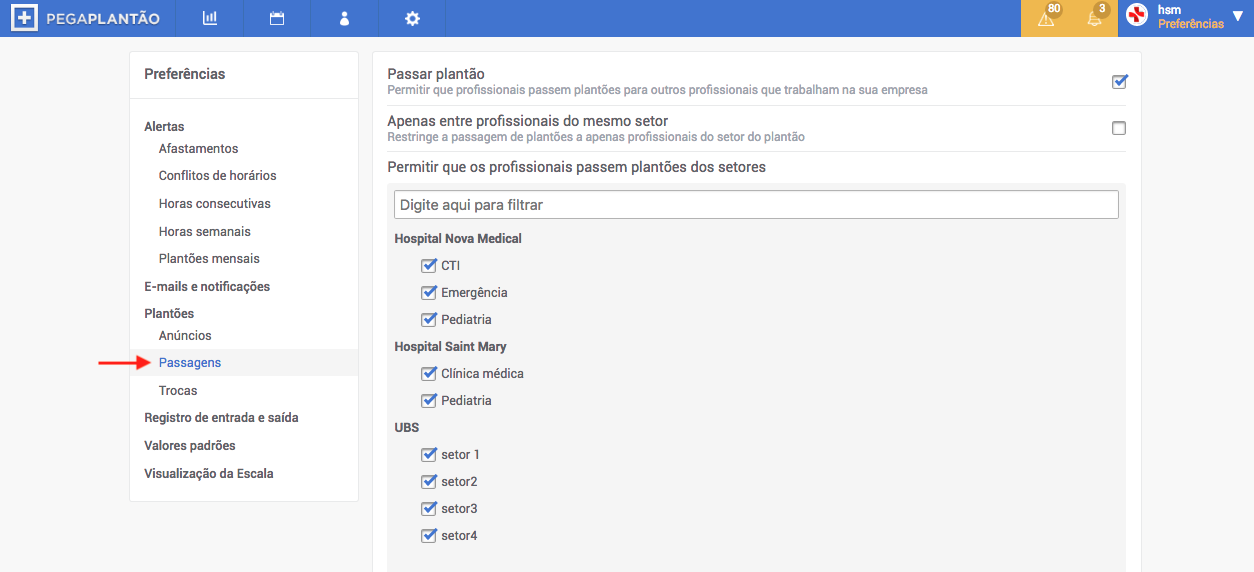This screenshot has height=572, width=1254.
Task: View the warning alerts triangle icon
Action: pyautogui.click(x=1046, y=19)
